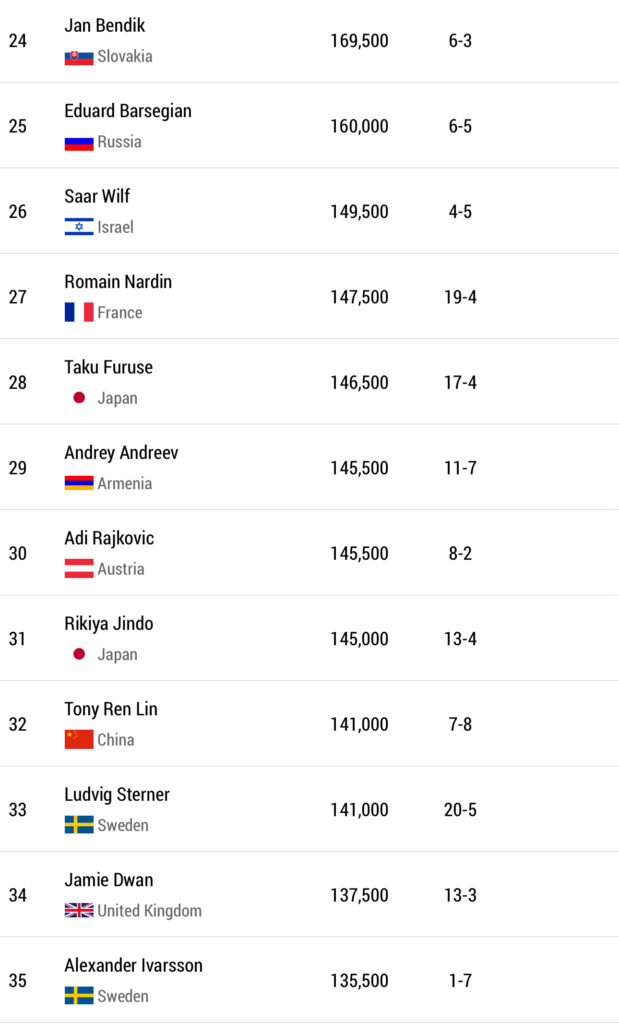This screenshot has height=1024, width=619.
Task: Click the France flag under Romain Nardin
Action: [x=79, y=312]
